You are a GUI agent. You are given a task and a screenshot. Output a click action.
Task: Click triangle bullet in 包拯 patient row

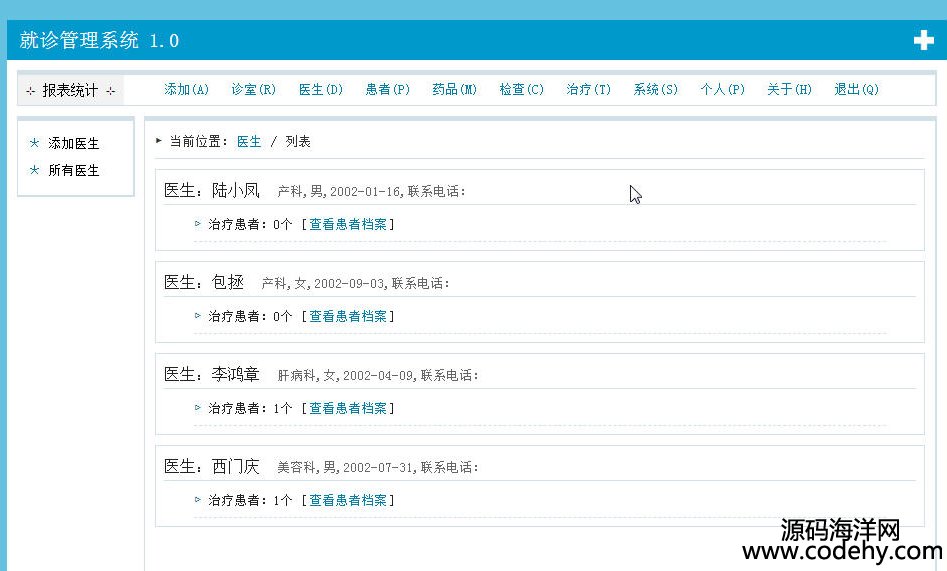coord(197,315)
